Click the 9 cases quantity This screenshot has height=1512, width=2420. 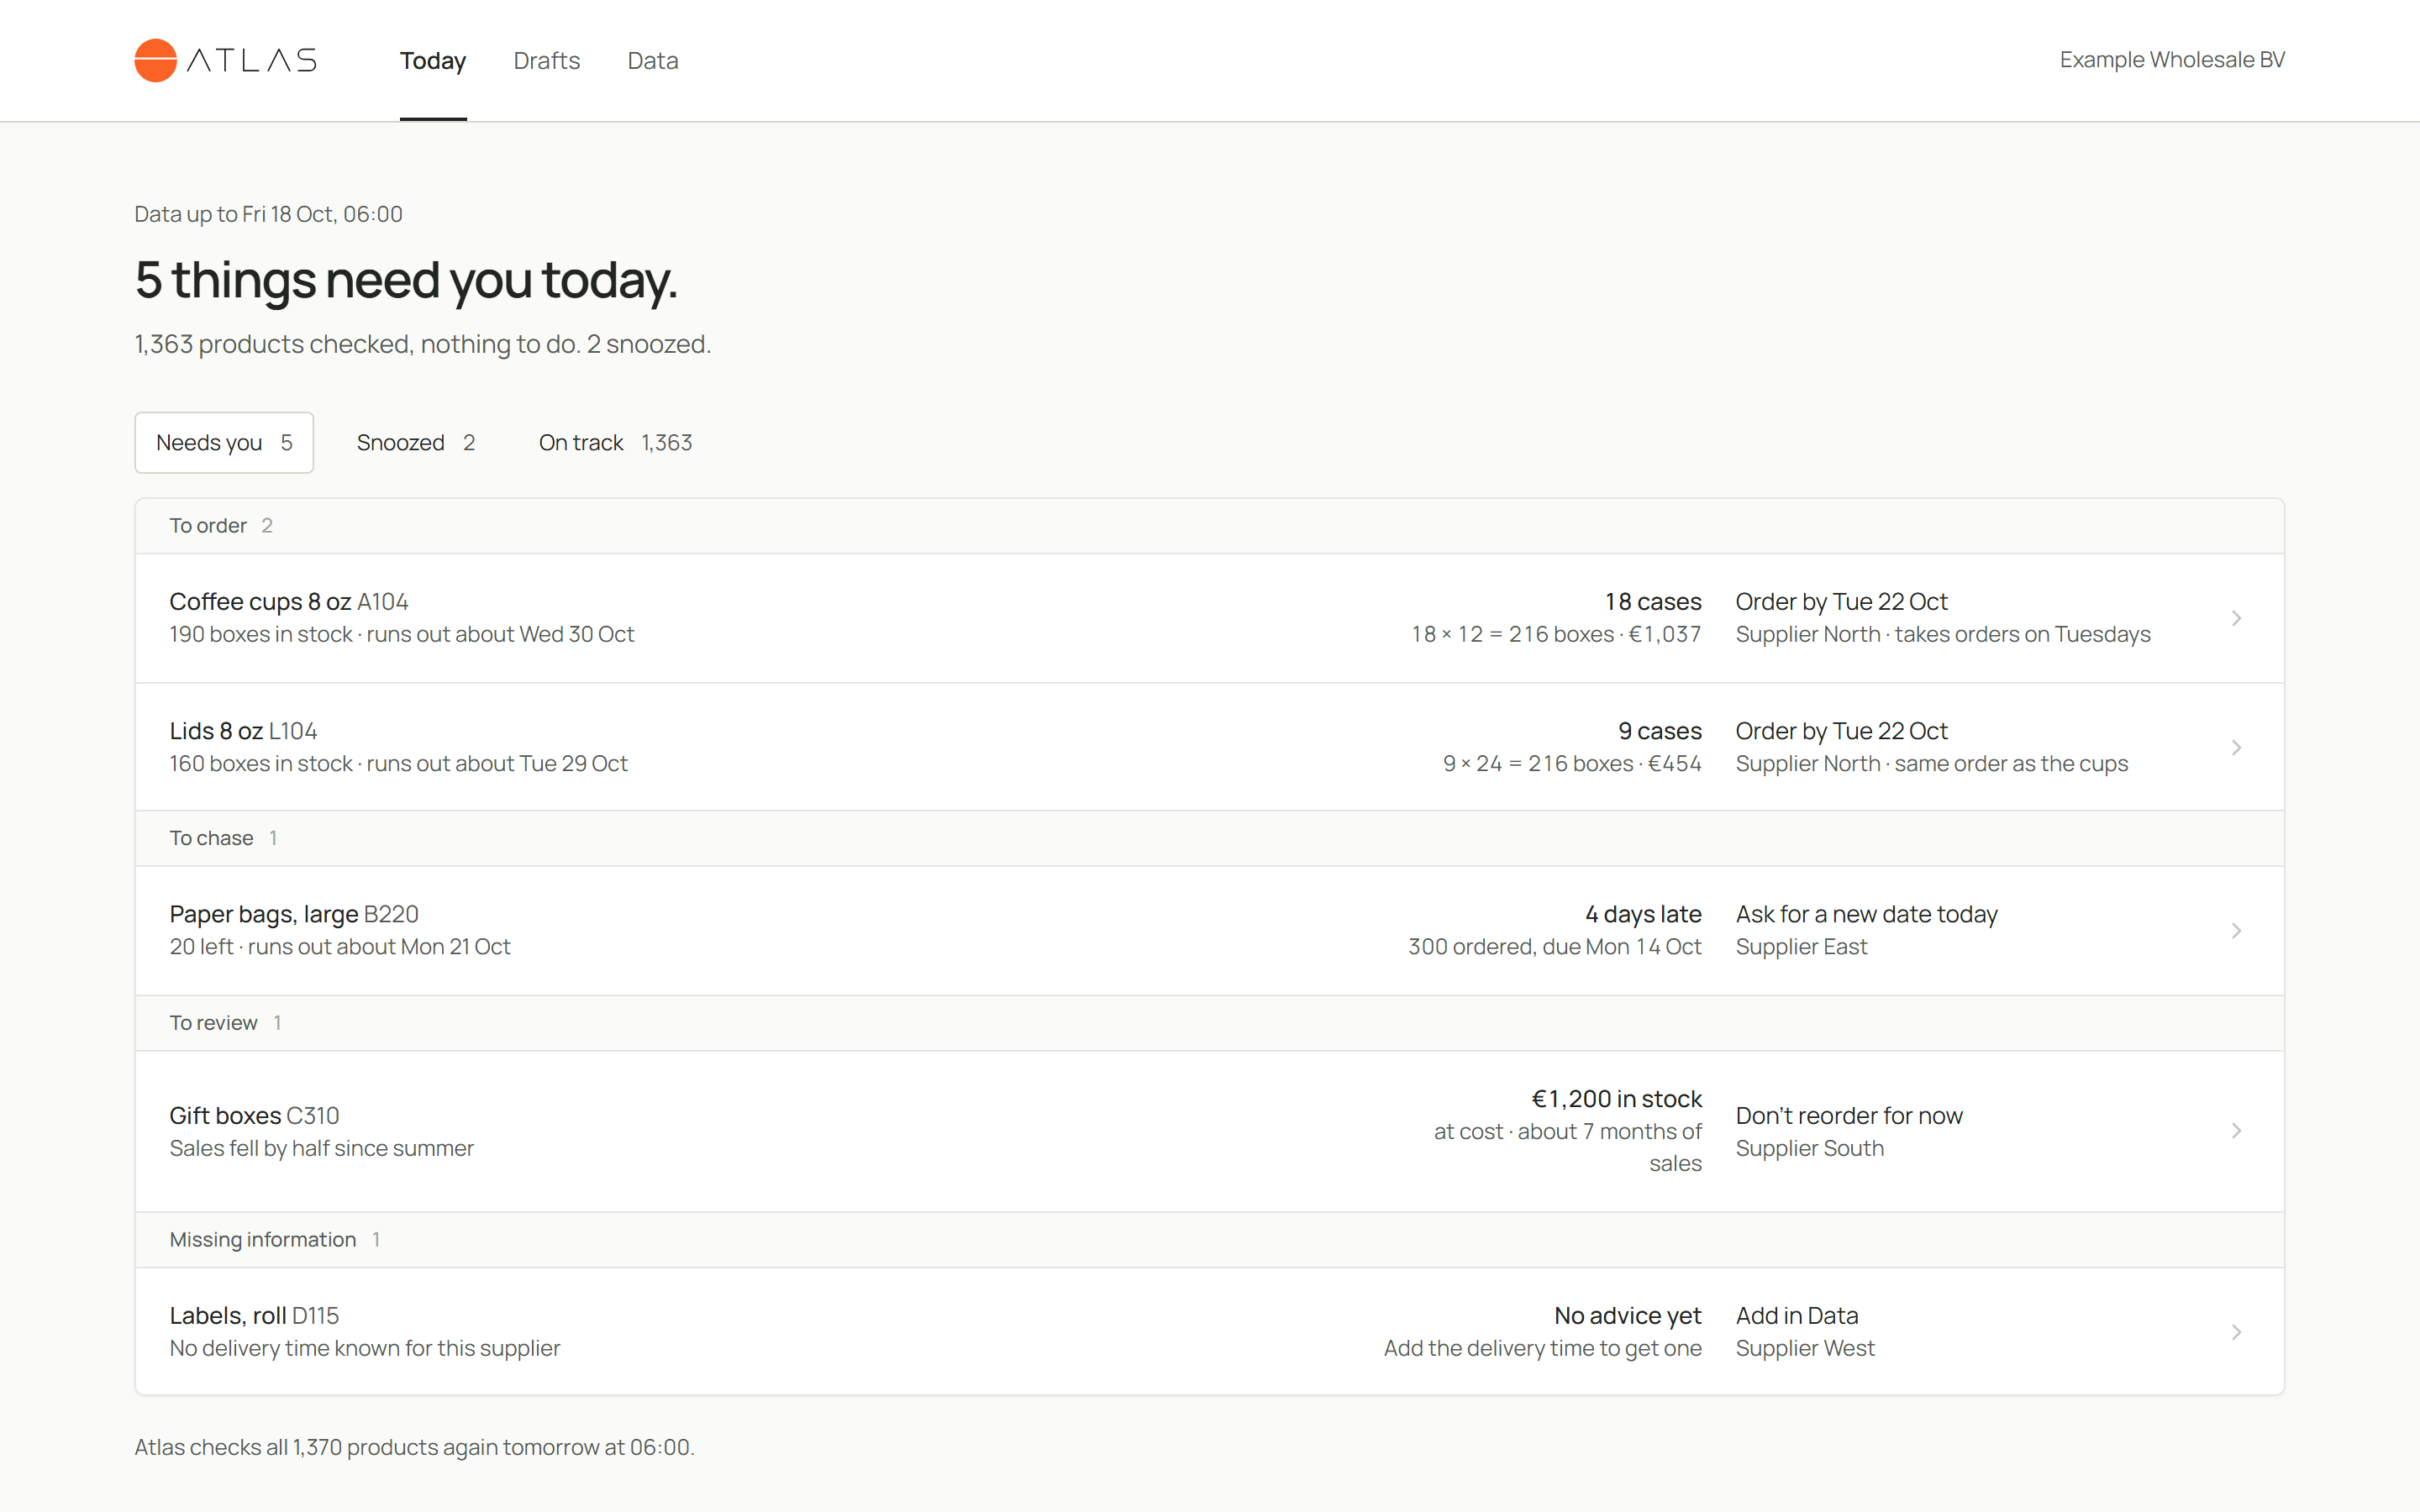pos(1660,731)
